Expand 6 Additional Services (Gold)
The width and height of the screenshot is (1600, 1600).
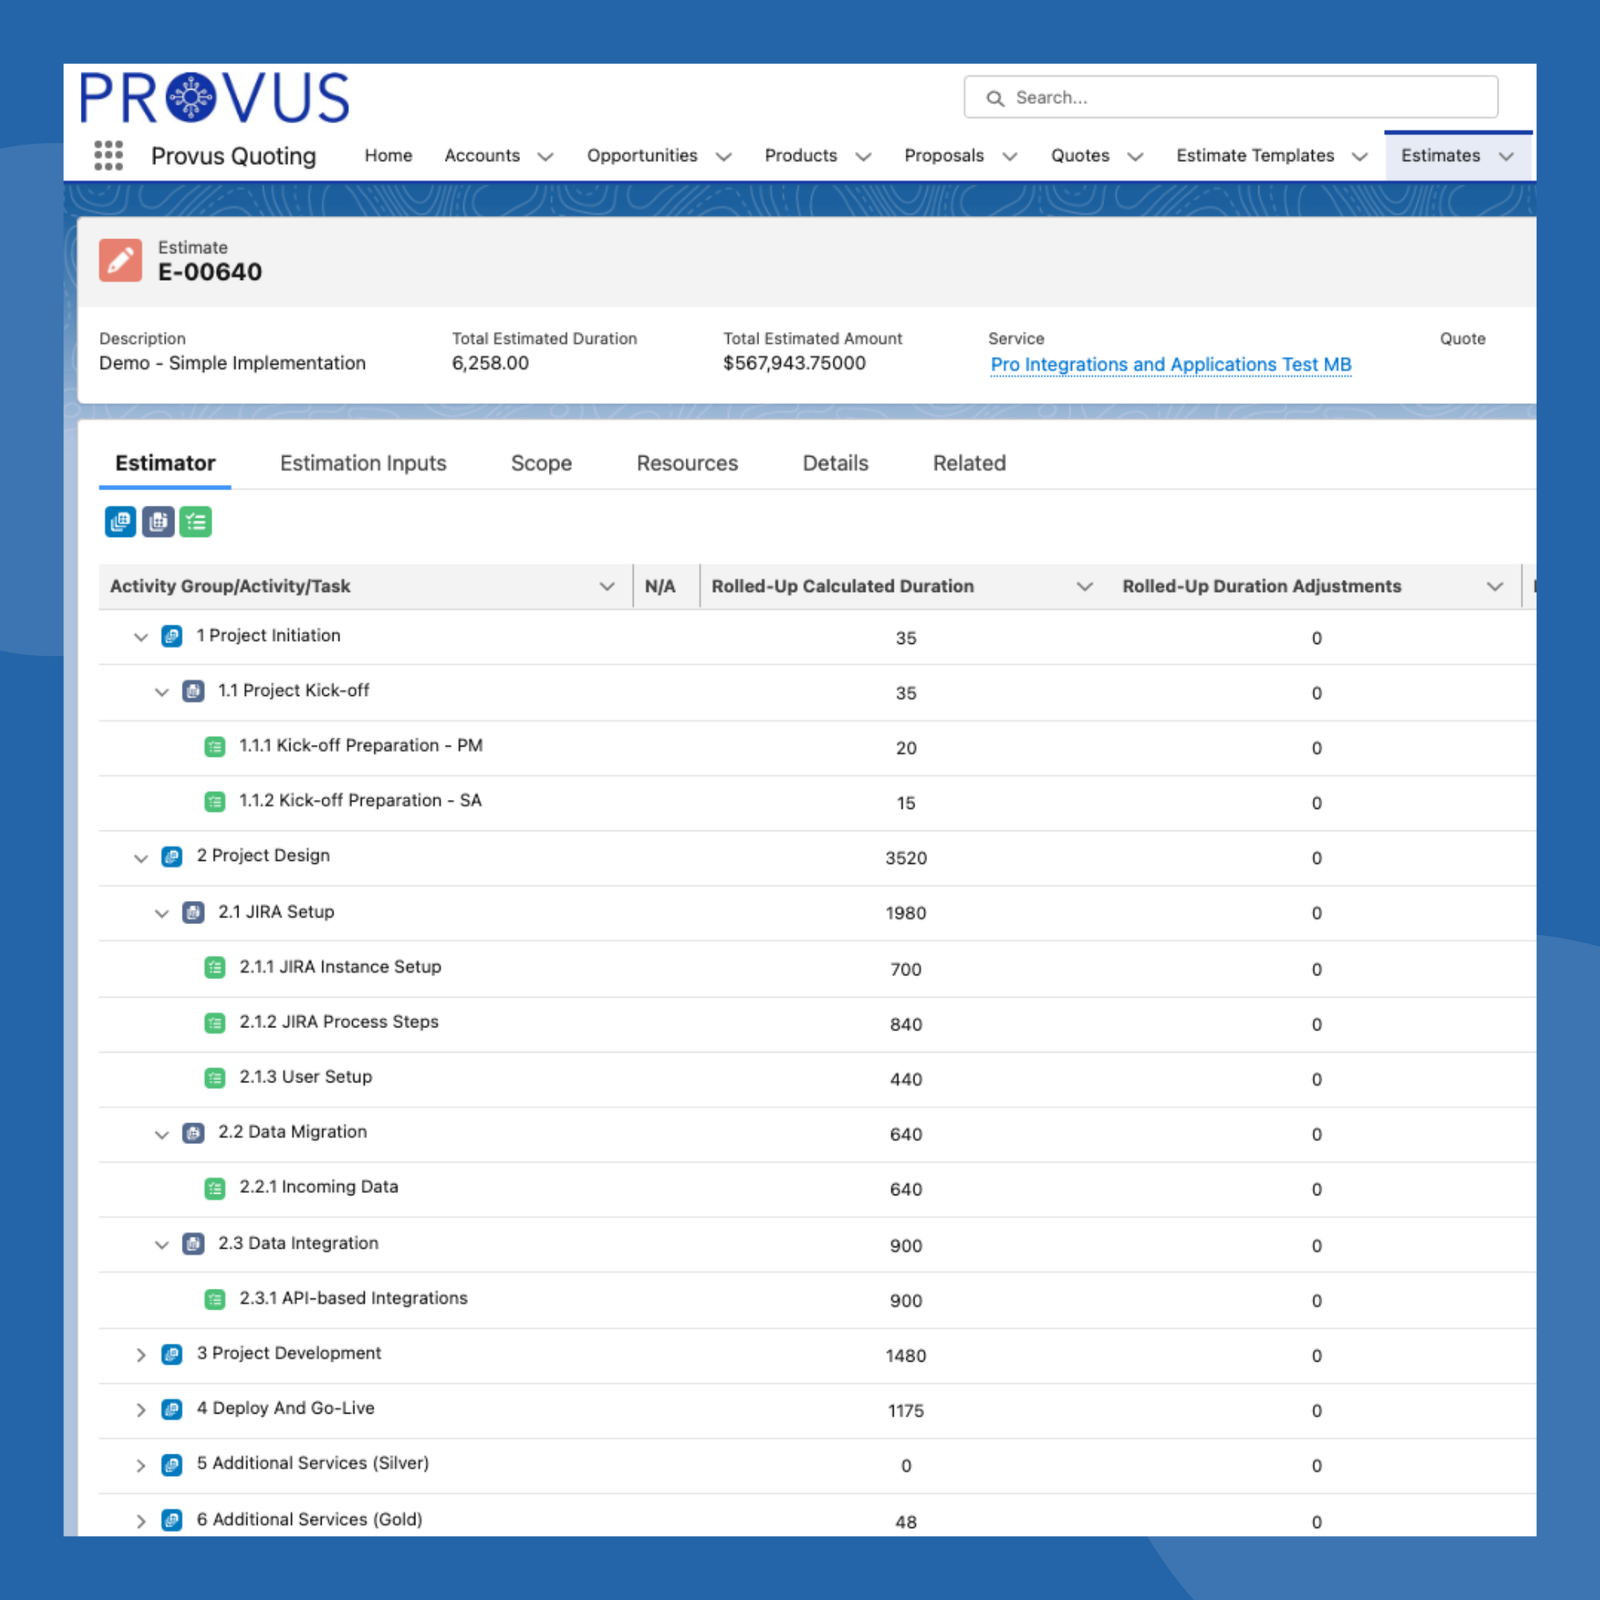pyautogui.click(x=141, y=1521)
